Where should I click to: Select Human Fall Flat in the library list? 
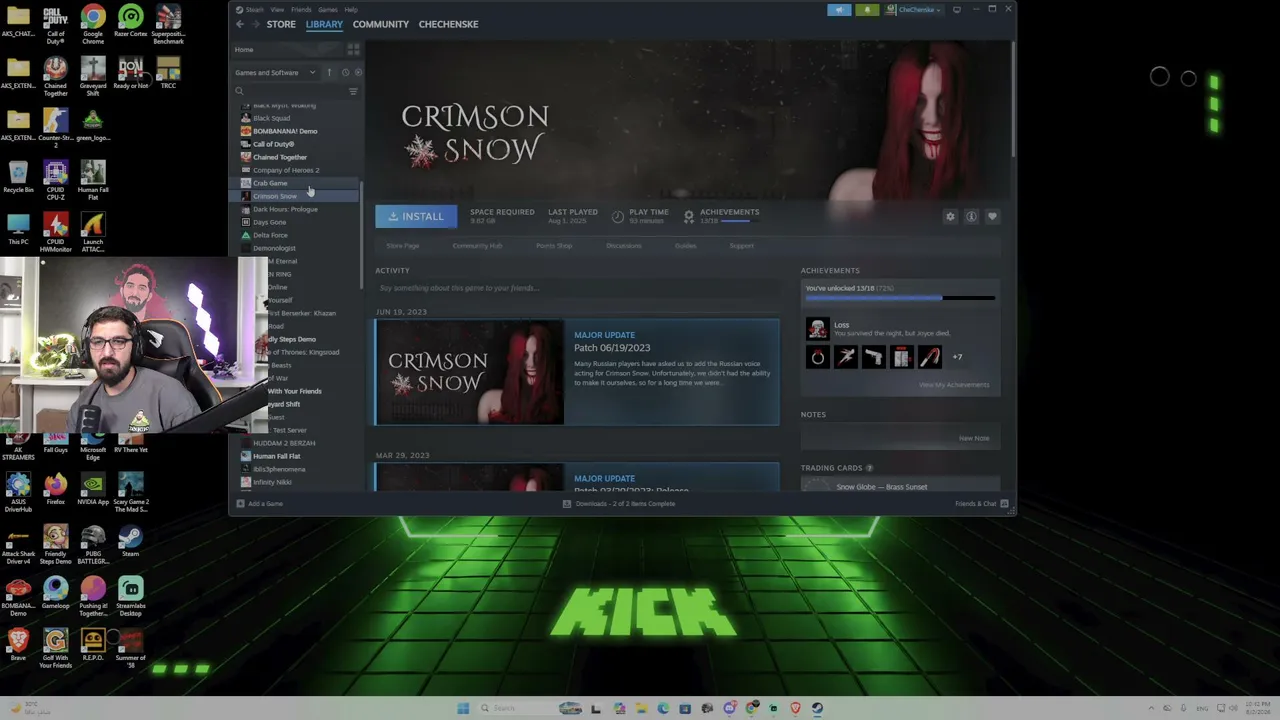click(276, 456)
